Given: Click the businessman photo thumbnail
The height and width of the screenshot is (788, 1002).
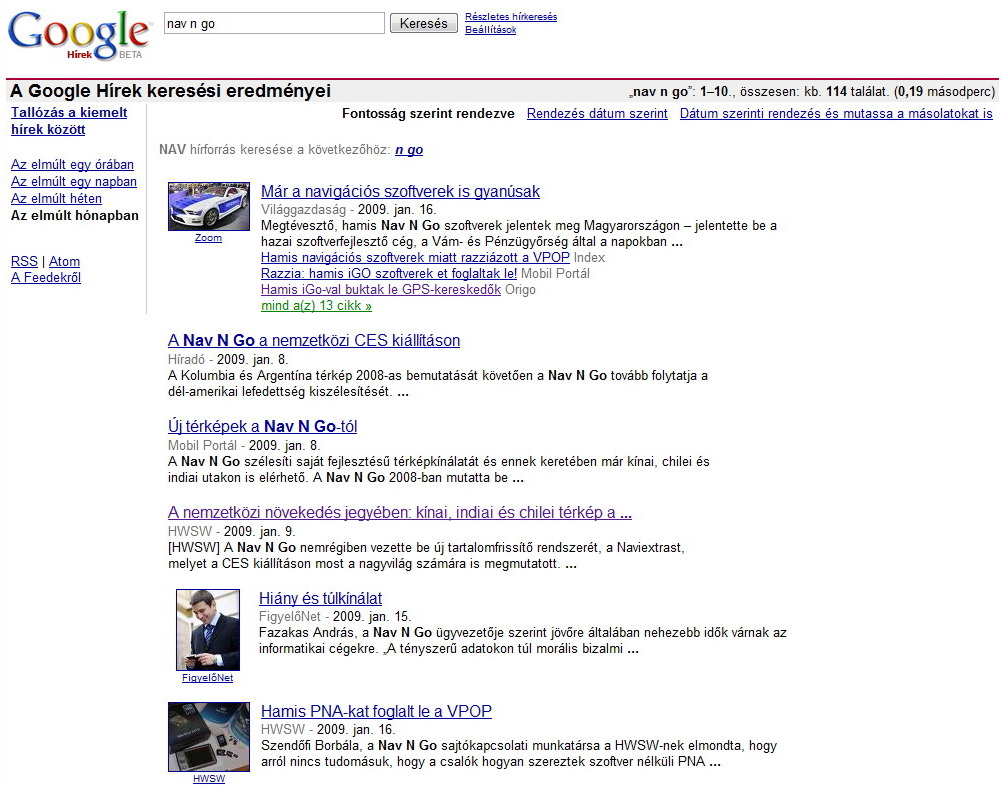Looking at the screenshot, I should point(208,630).
